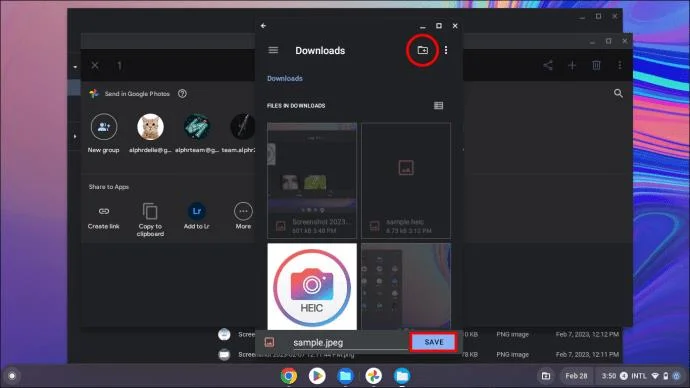
Task: Open Google Photos from the shelf
Action: click(374, 376)
